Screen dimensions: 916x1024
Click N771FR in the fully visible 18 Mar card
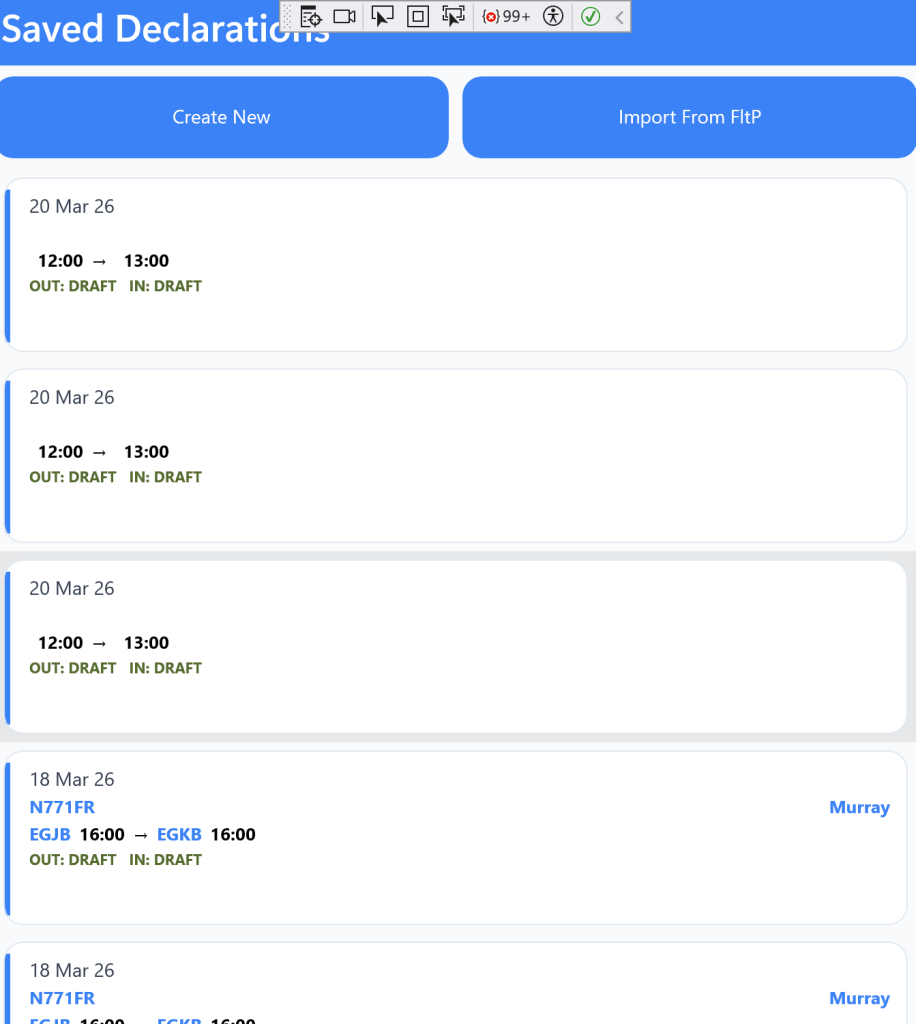62,807
